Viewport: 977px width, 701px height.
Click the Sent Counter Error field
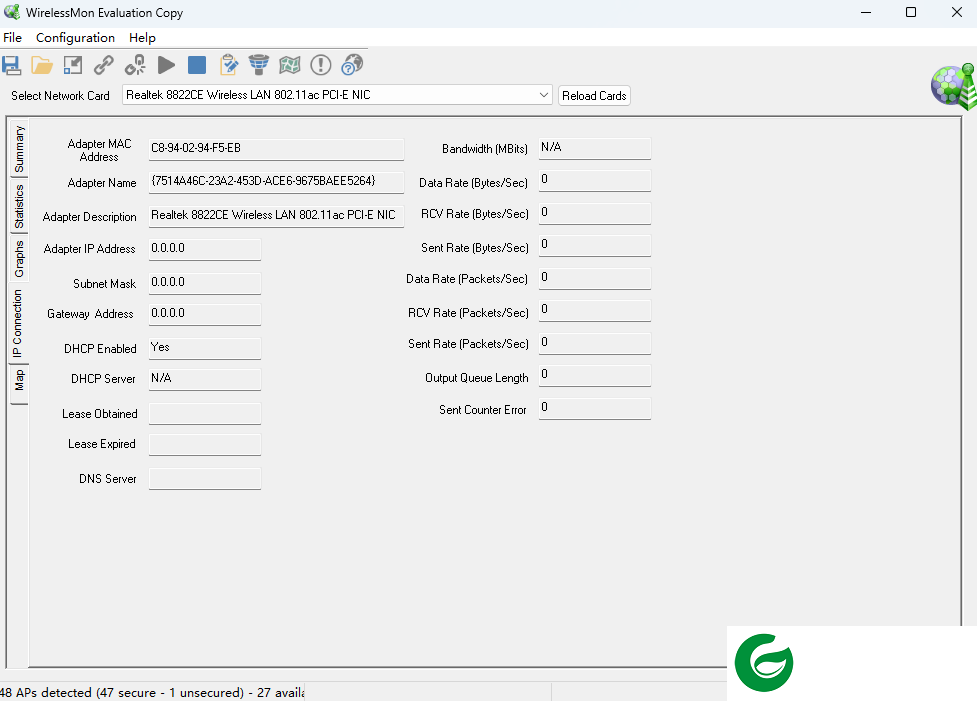tap(594, 409)
